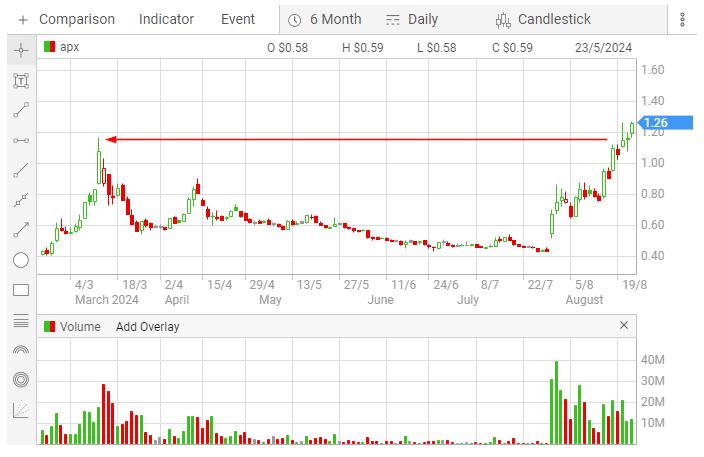Select the parallel lines retracement tool
Screen dimensions: 704x457
pyautogui.click(x=21, y=320)
